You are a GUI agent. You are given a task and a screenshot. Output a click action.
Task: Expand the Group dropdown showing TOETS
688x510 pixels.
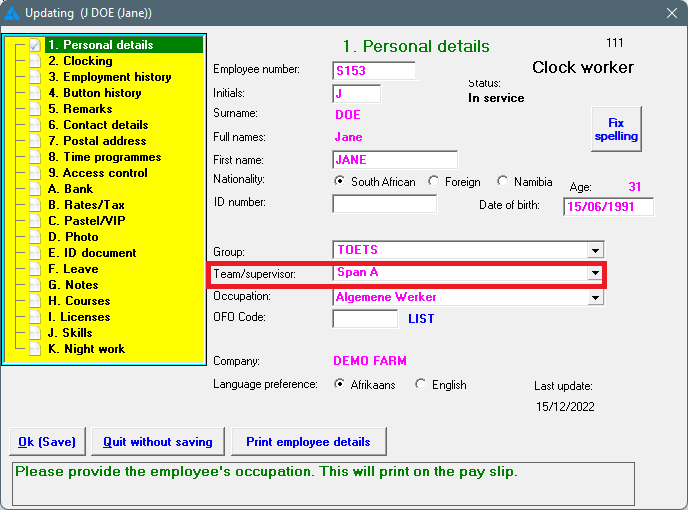[x=595, y=251]
